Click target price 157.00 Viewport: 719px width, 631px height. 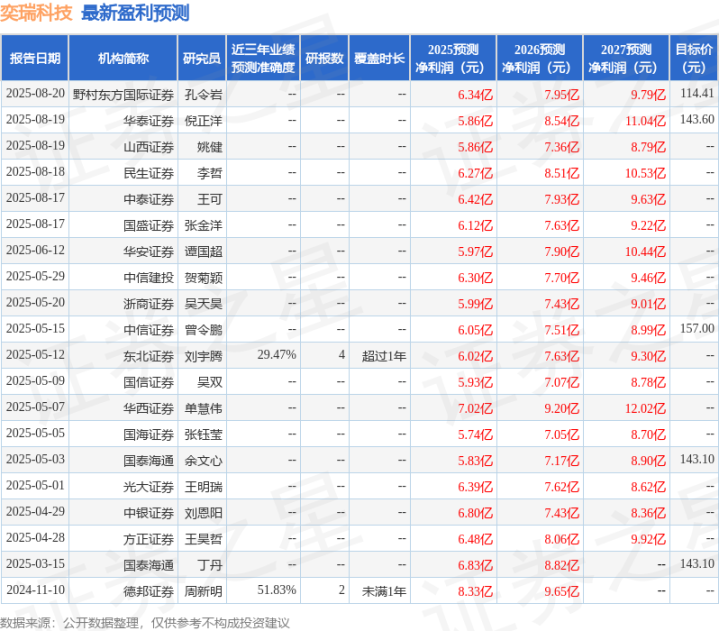point(697,328)
